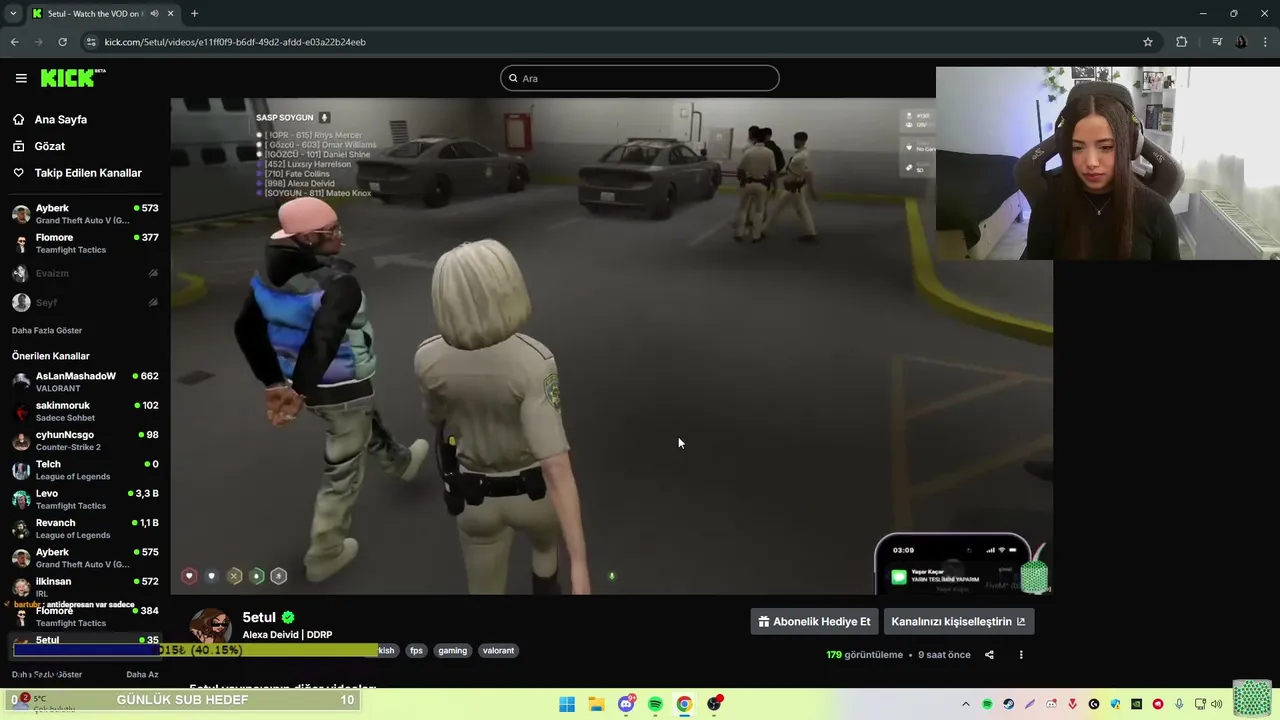Open sakinmoruk channel
Viewport: 1280px width, 720px height.
pyautogui.click(x=85, y=411)
